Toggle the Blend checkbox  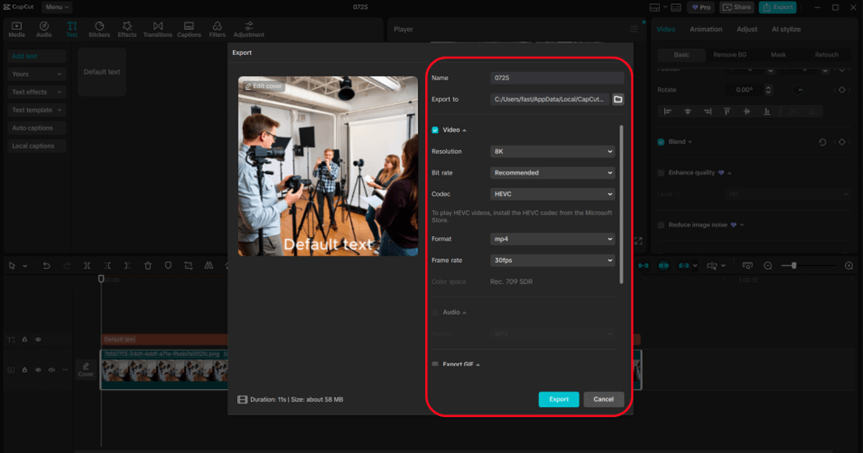(661, 142)
